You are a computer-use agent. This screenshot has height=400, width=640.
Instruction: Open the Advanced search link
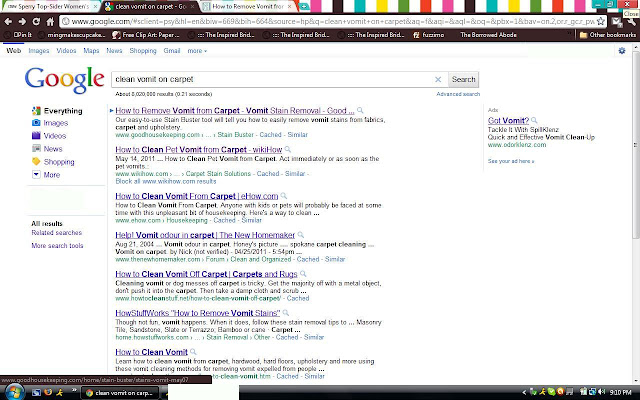(458, 94)
